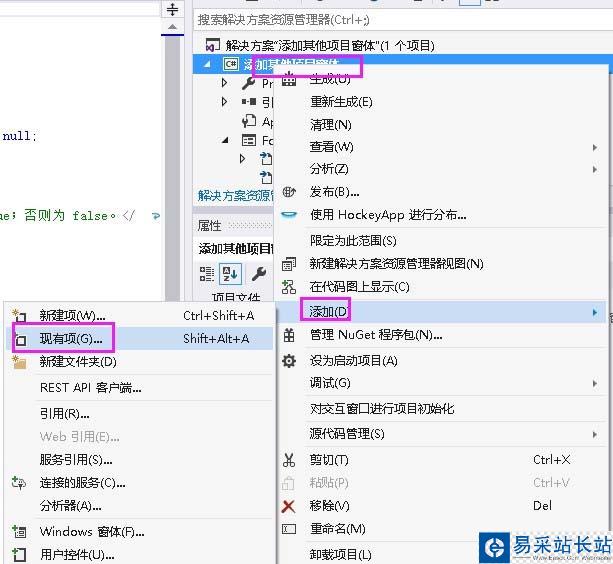This screenshot has width=613, height=564.
Task: Click the editor scrollbar up arrow
Action: [172, 27]
